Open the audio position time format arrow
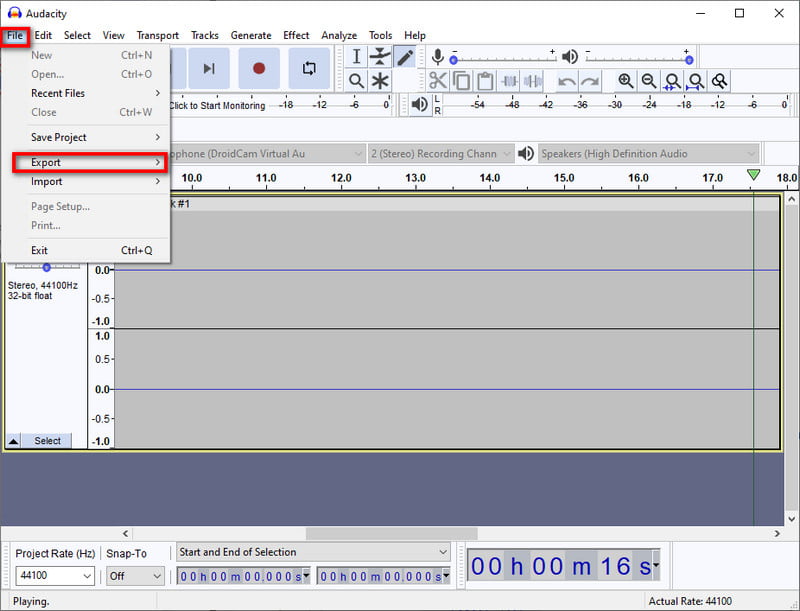 coord(656,565)
